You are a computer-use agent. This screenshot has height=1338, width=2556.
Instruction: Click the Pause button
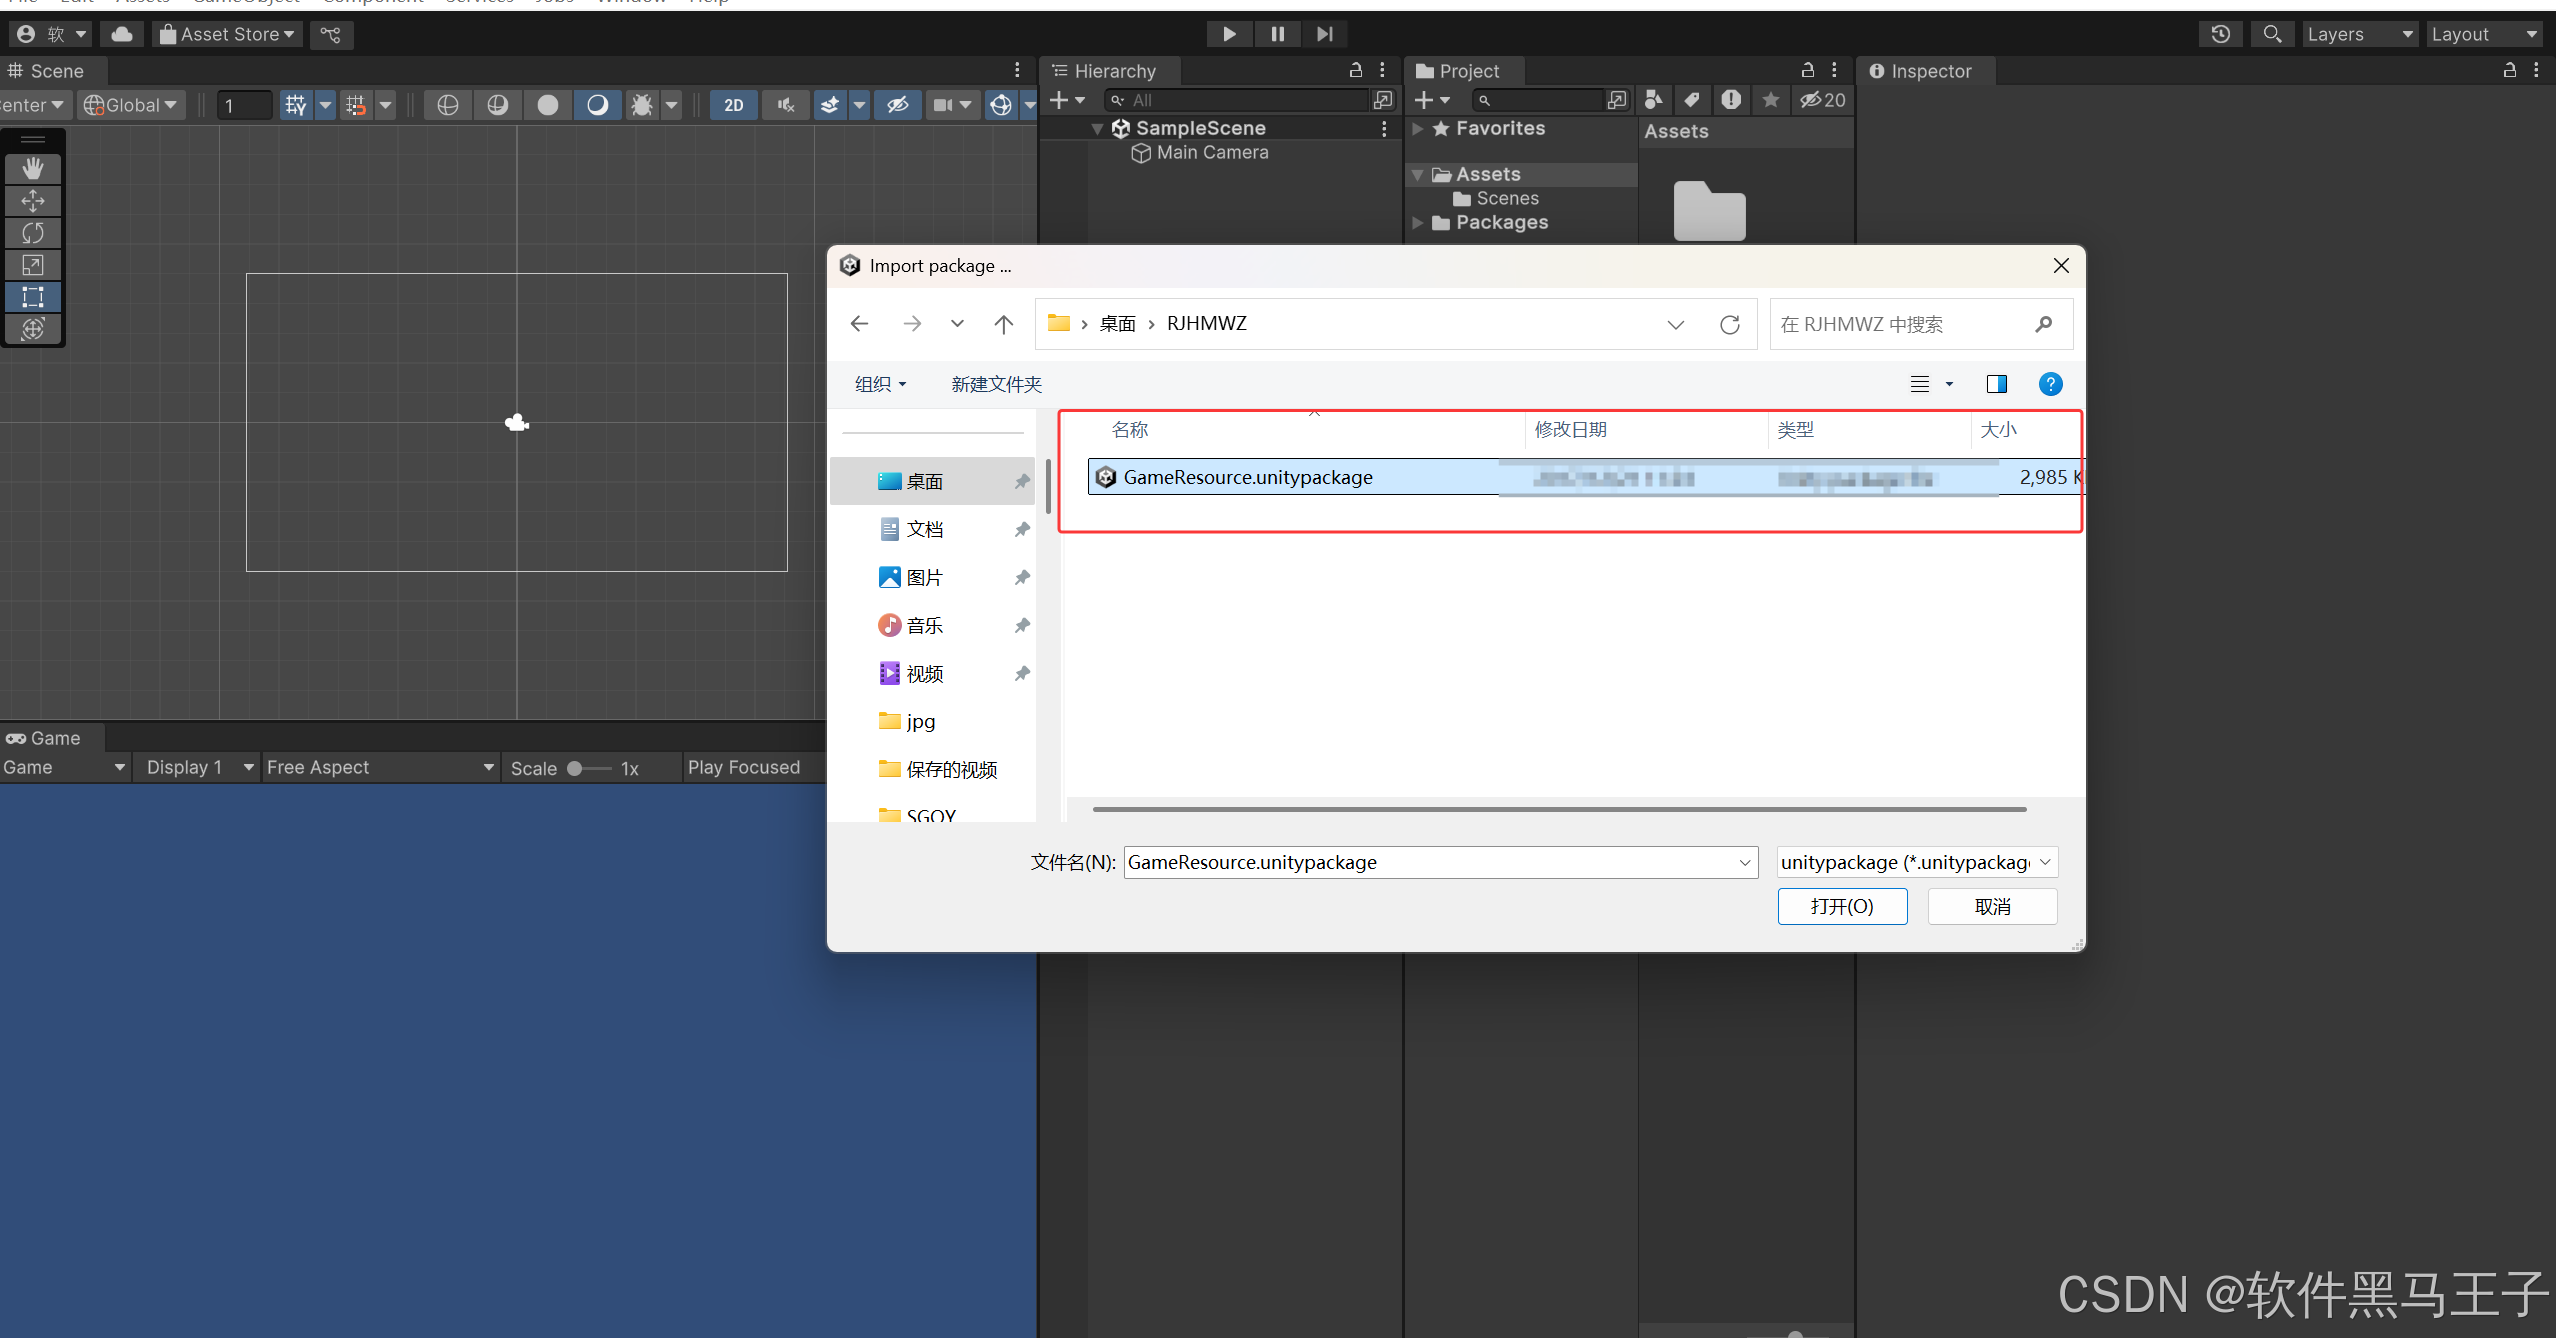point(1277,34)
